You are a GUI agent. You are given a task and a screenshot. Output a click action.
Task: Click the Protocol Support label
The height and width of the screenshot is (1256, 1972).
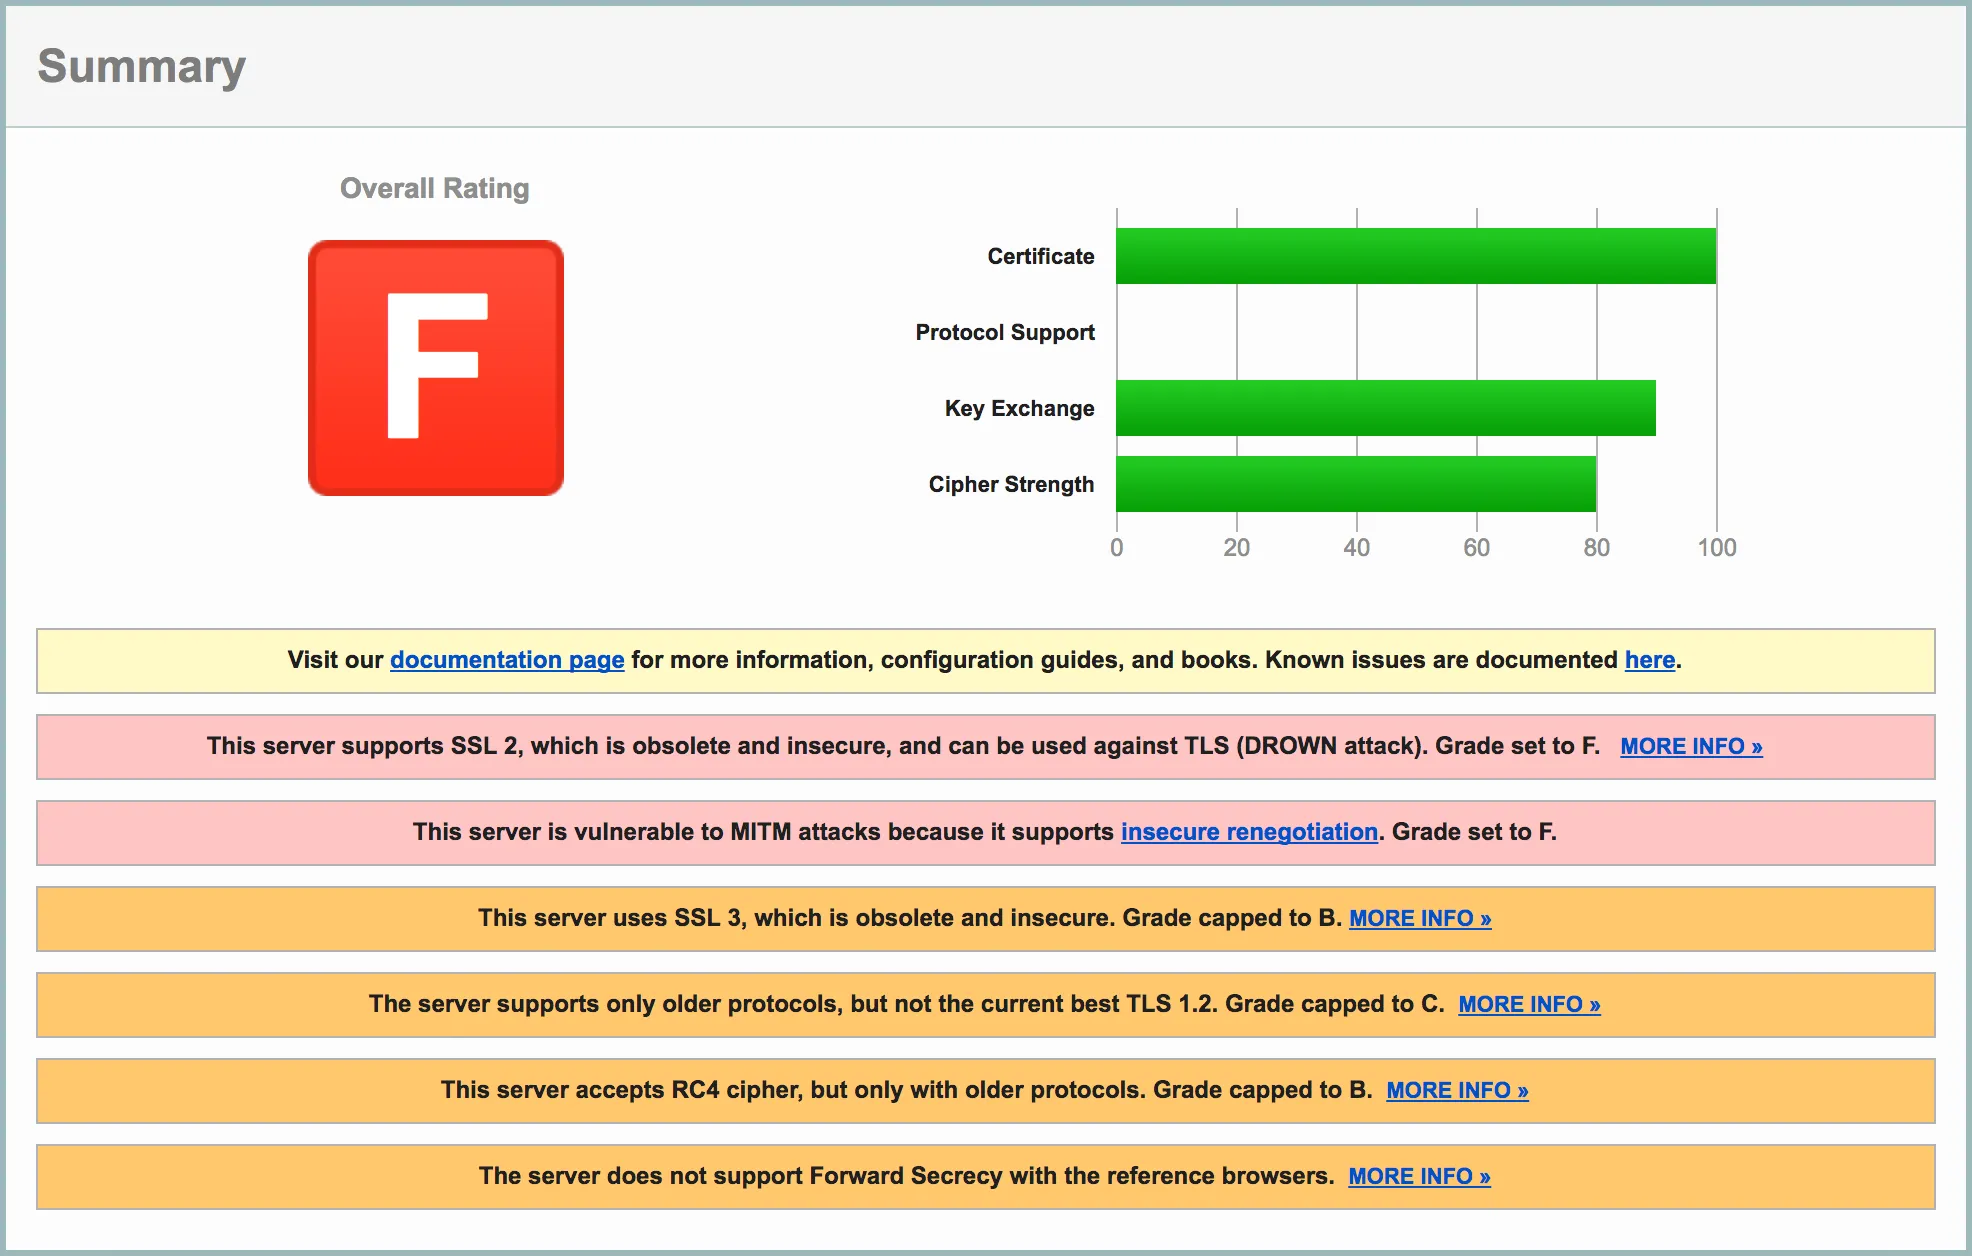(x=1005, y=332)
